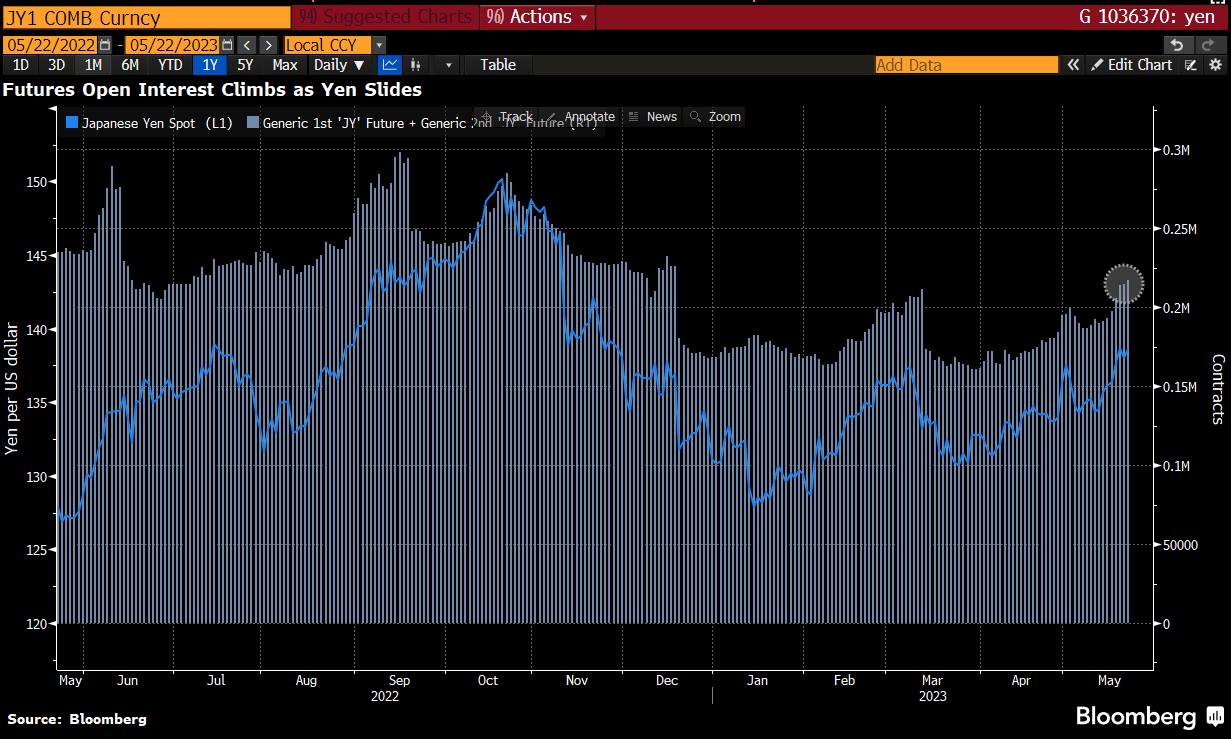Screen dimensions: 1231x739
Task: Select the 1Y time range
Action: [x=210, y=65]
